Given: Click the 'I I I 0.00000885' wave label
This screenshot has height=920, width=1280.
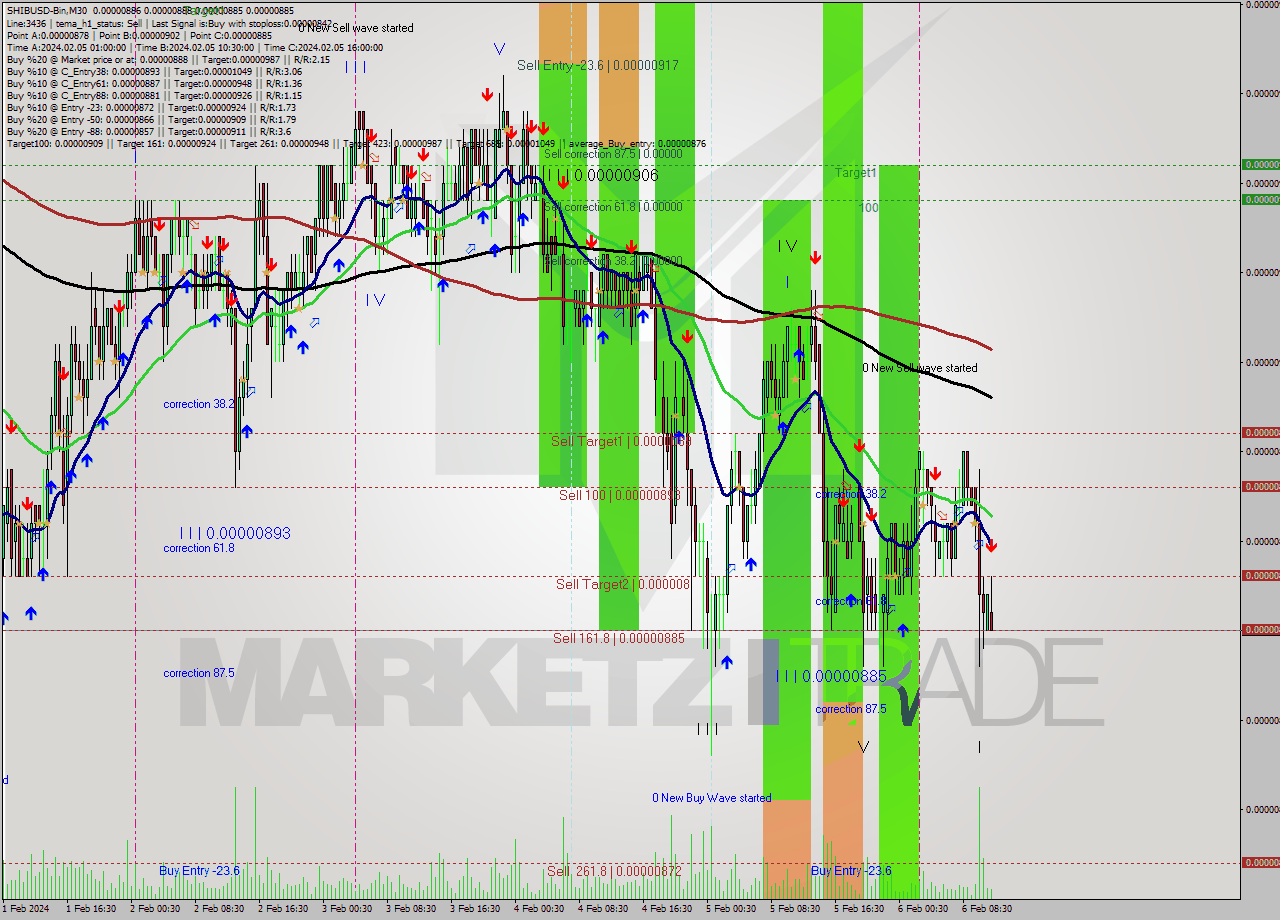Looking at the screenshot, I should (831, 676).
